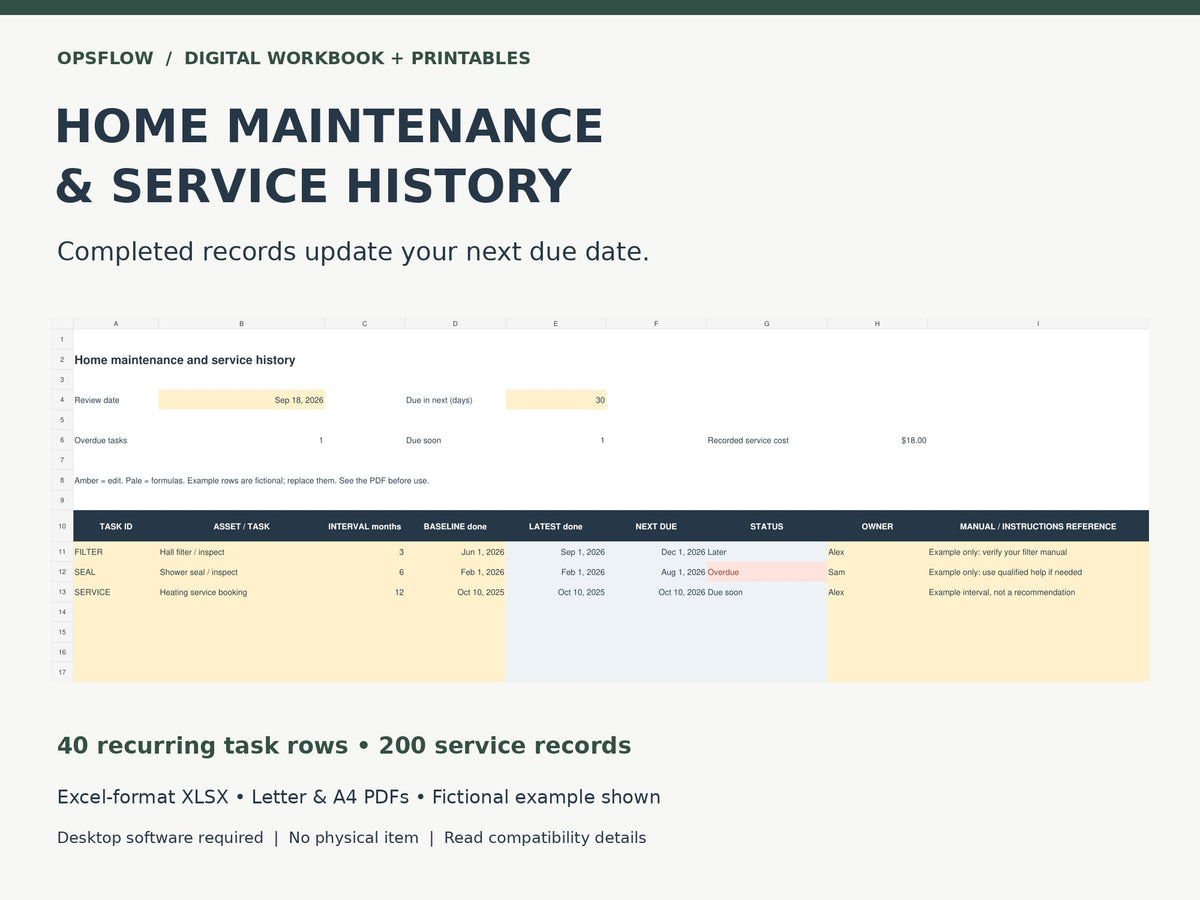
Task: Select the verify your filter manual cell
Action: click(1038, 552)
